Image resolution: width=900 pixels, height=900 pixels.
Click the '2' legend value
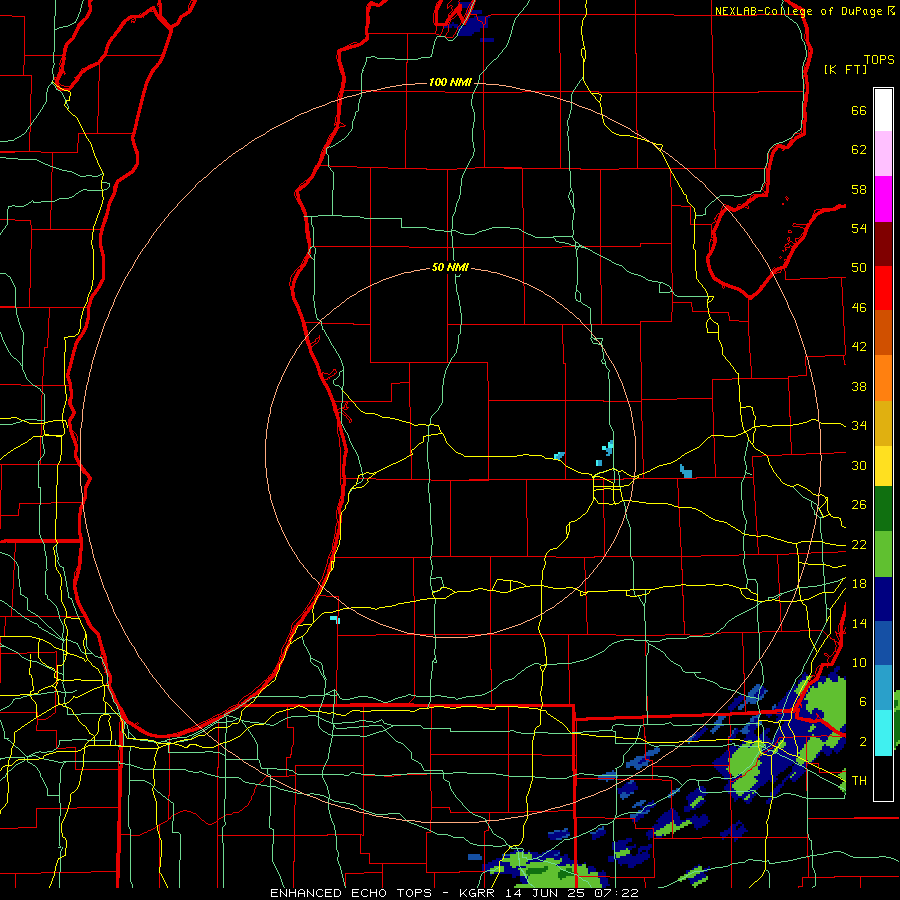863,742
